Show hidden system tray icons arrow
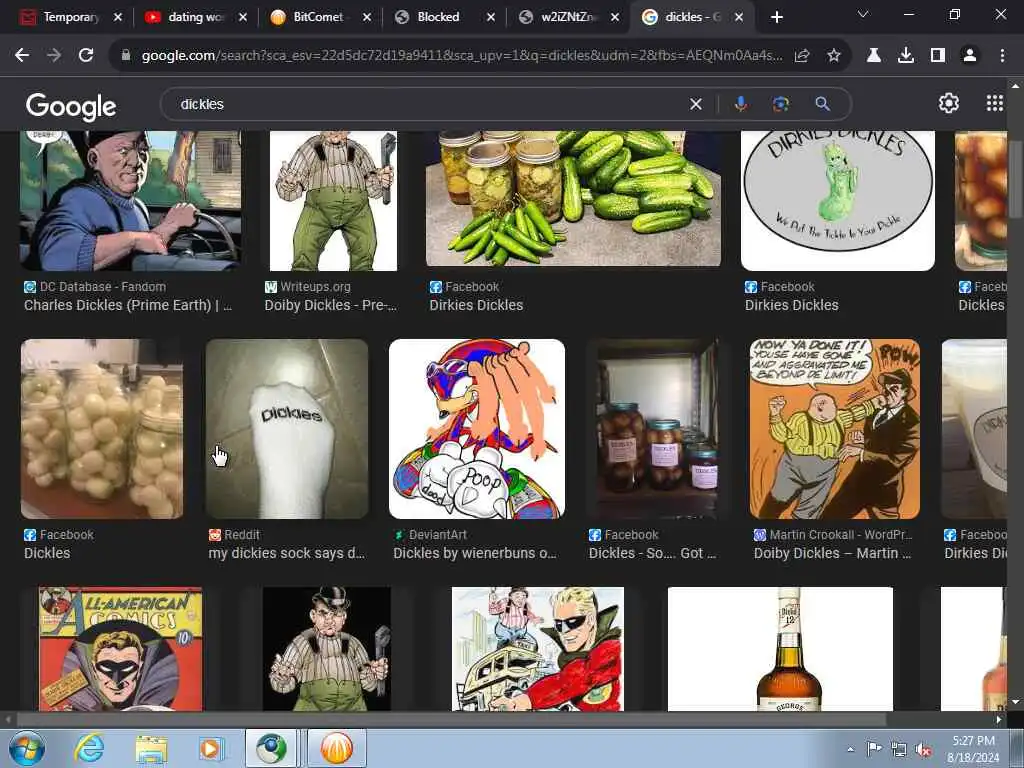 [850, 749]
